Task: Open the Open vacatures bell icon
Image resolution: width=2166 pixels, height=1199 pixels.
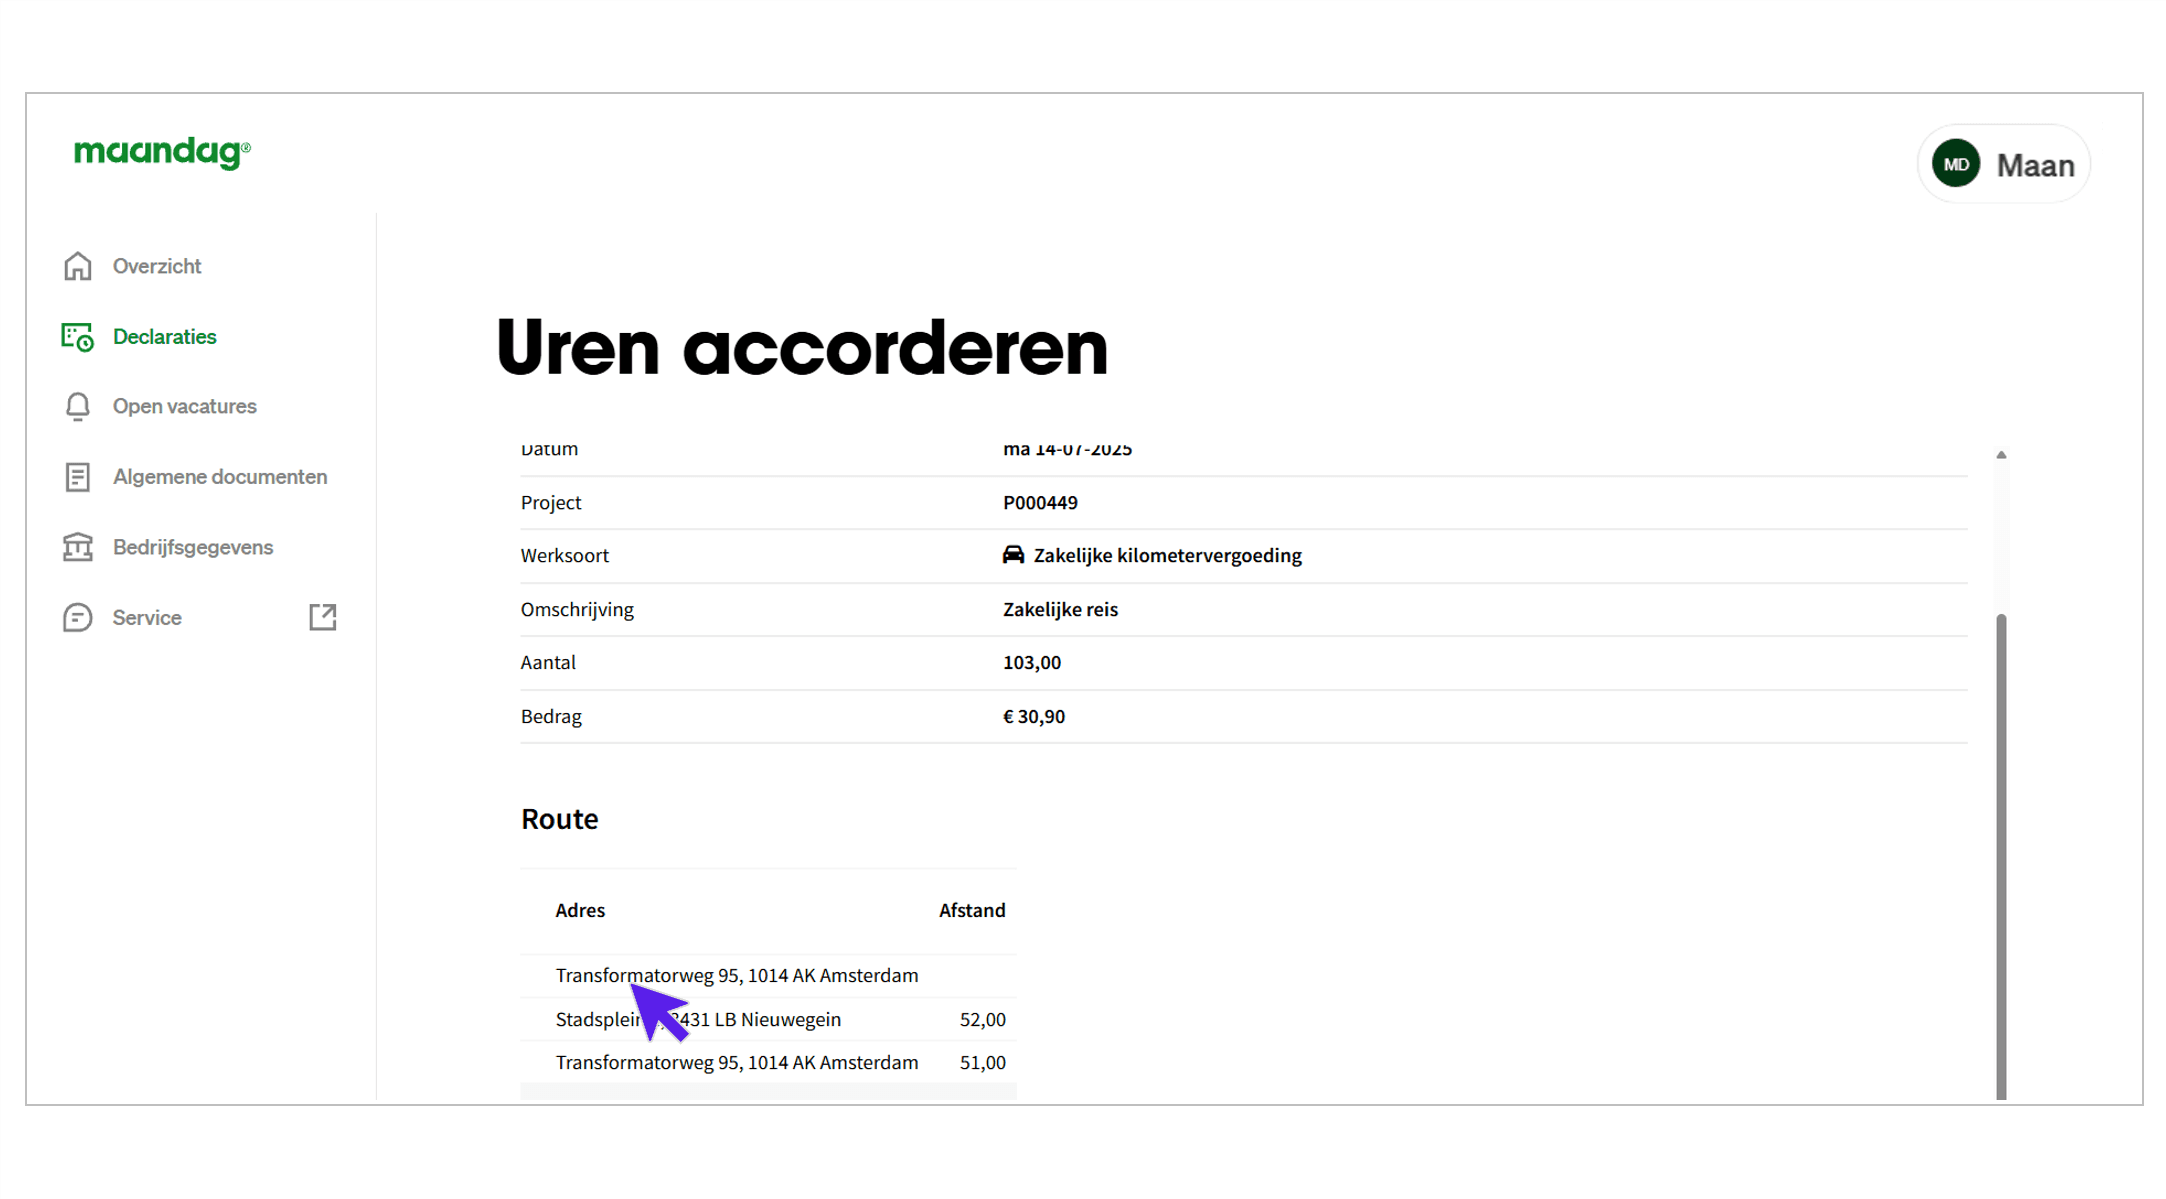Action: coord(77,406)
